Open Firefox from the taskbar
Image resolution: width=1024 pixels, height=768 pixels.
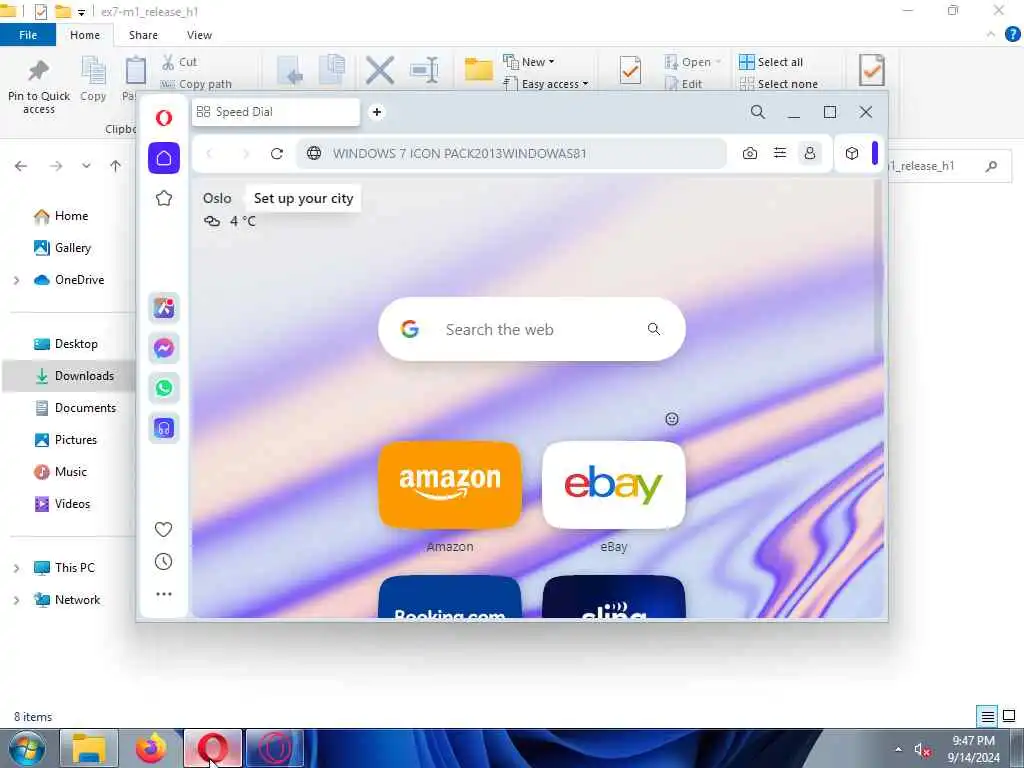[x=151, y=748]
